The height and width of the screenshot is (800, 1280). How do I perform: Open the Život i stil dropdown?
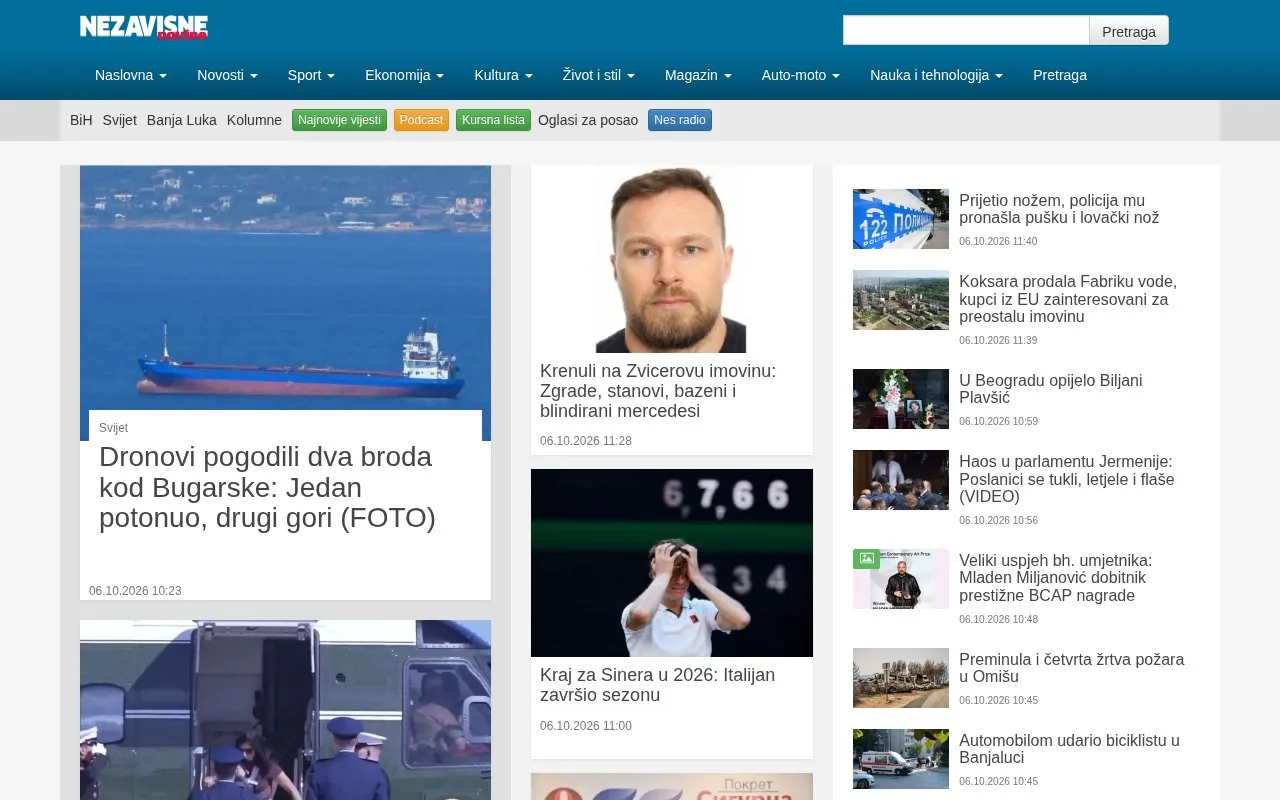click(599, 75)
